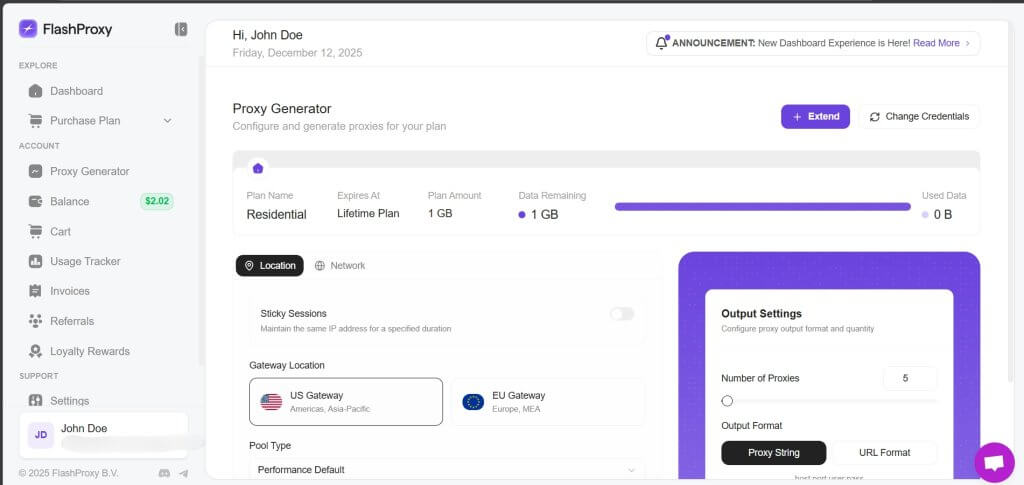This screenshot has height=485, width=1024.
Task: Click the announcement bell icon
Action: coord(661,43)
